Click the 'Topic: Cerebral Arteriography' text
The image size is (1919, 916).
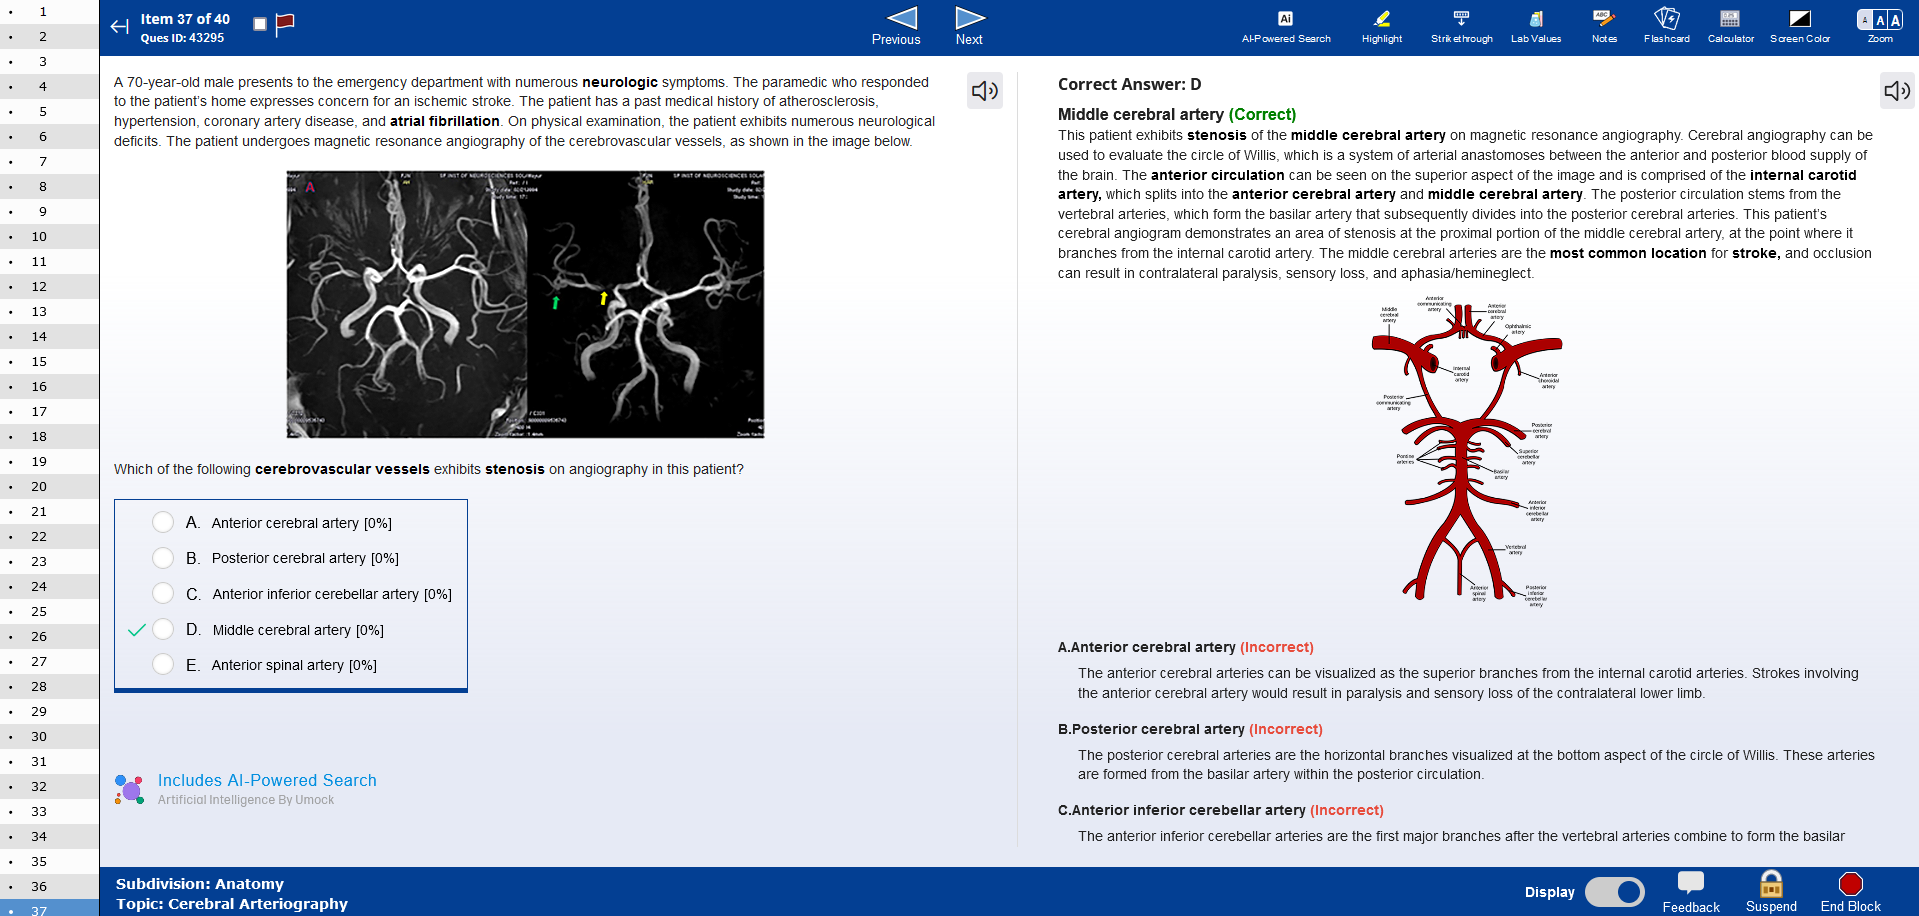point(232,904)
